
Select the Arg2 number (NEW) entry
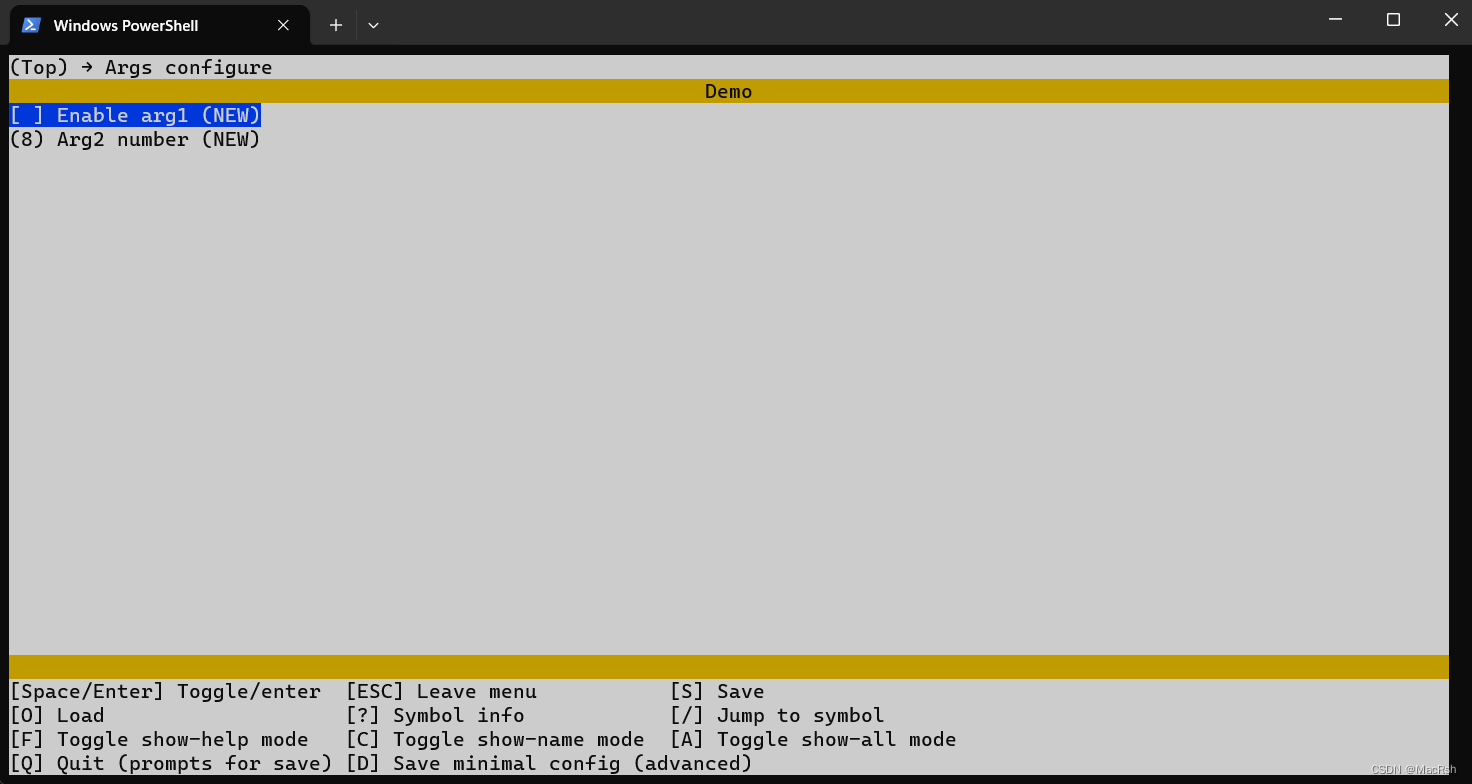coord(135,139)
